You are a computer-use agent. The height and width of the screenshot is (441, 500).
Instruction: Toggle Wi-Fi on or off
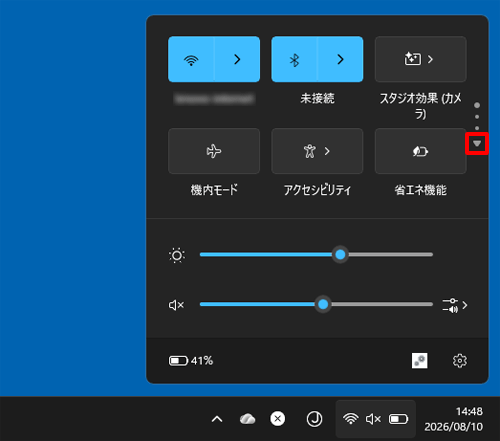(x=191, y=59)
